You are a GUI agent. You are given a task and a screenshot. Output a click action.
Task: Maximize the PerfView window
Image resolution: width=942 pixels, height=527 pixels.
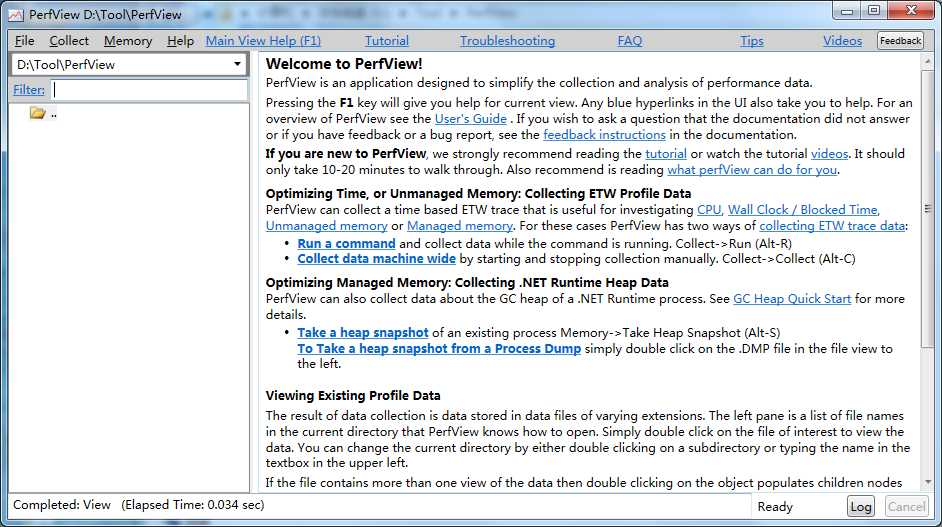[874, 10]
